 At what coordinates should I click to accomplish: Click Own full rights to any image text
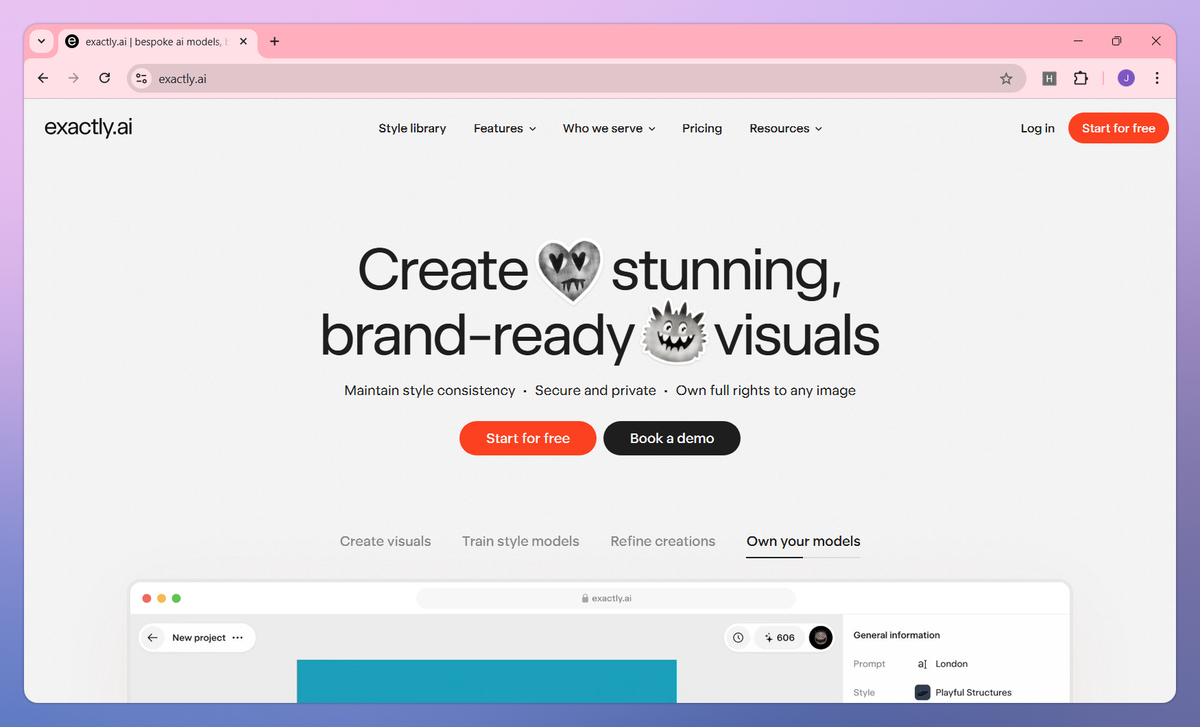pyautogui.click(x=766, y=390)
